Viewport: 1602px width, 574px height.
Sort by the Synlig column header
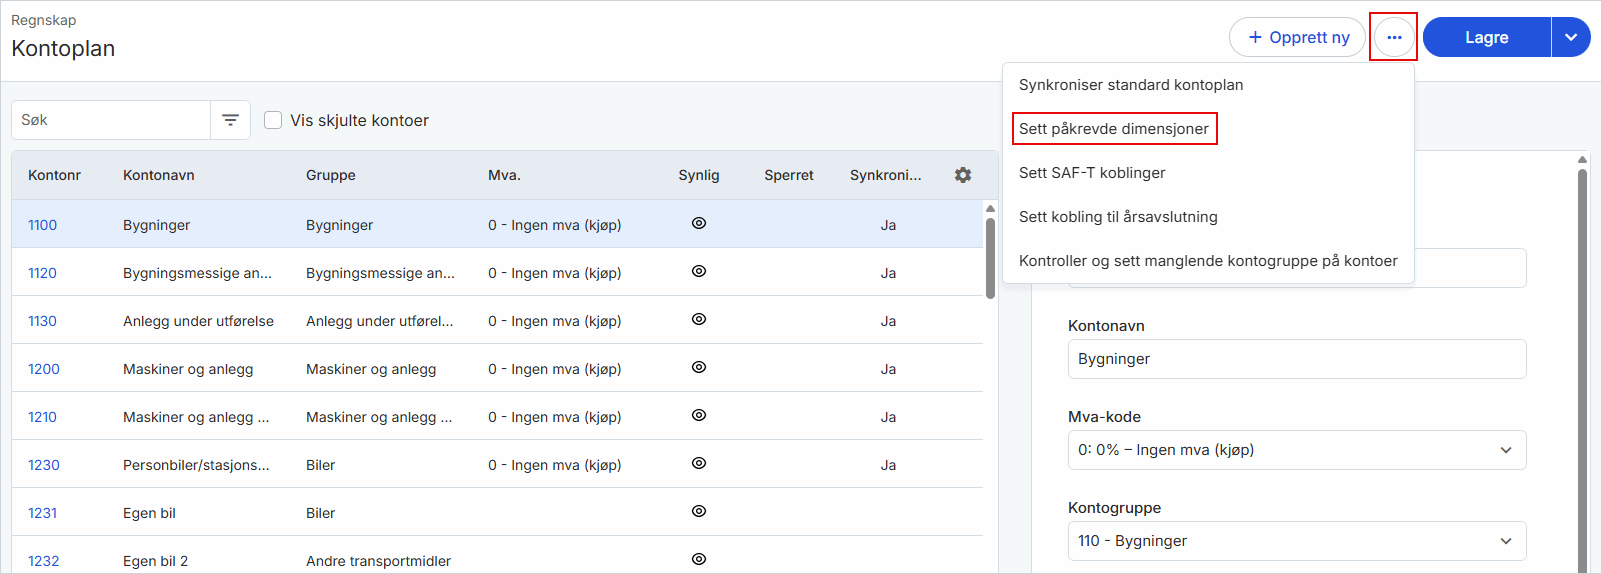pos(699,175)
